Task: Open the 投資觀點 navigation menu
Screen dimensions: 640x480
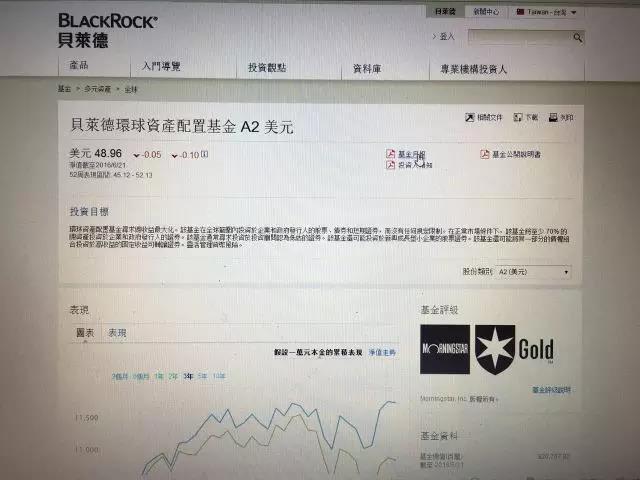Action: 267,67
